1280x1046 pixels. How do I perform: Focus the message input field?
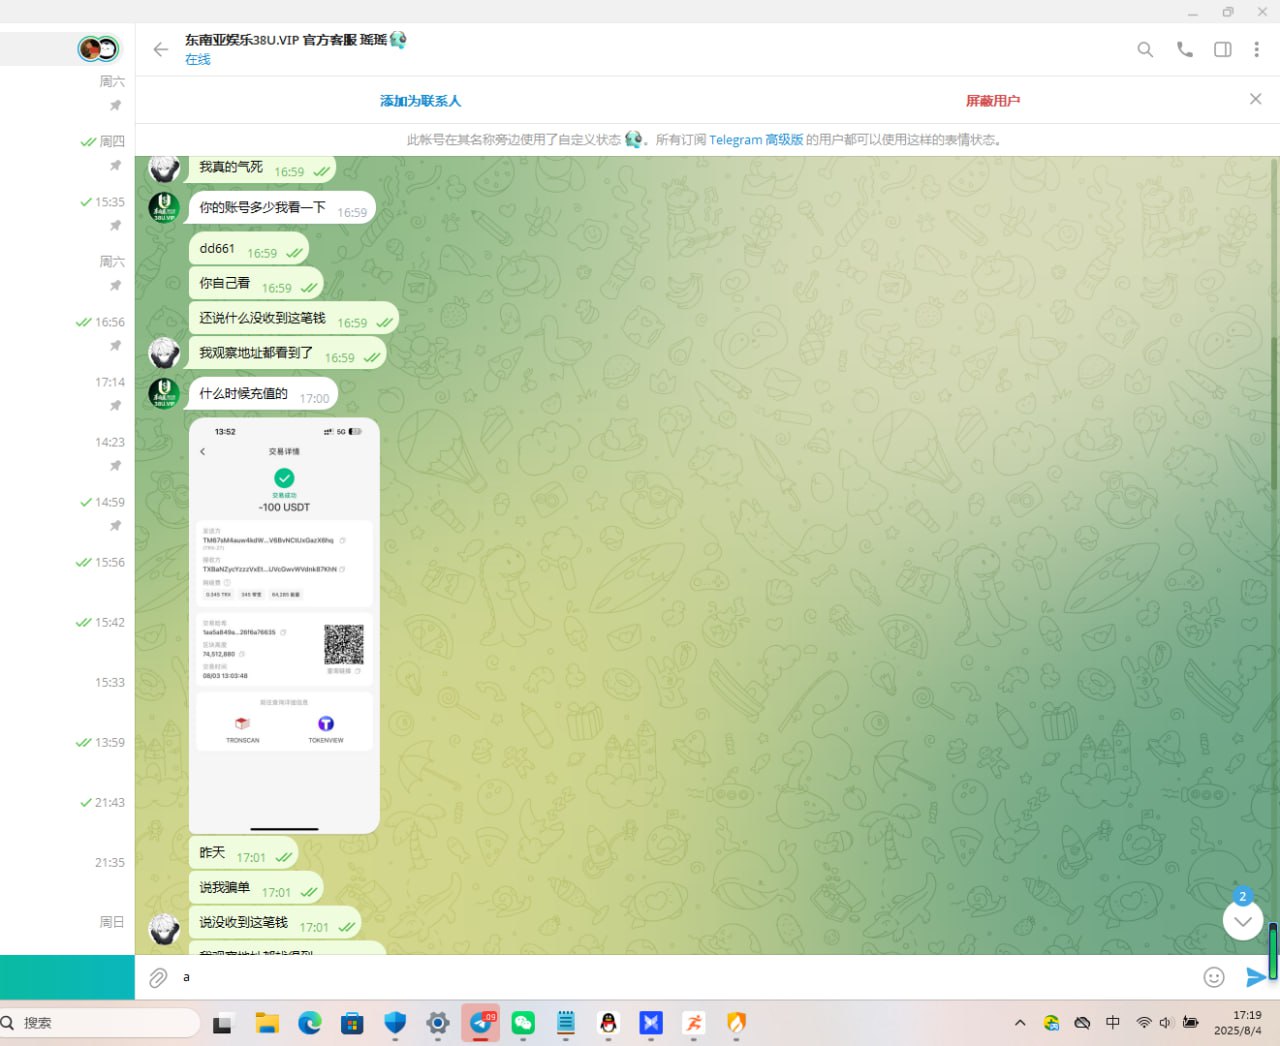[x=680, y=977]
